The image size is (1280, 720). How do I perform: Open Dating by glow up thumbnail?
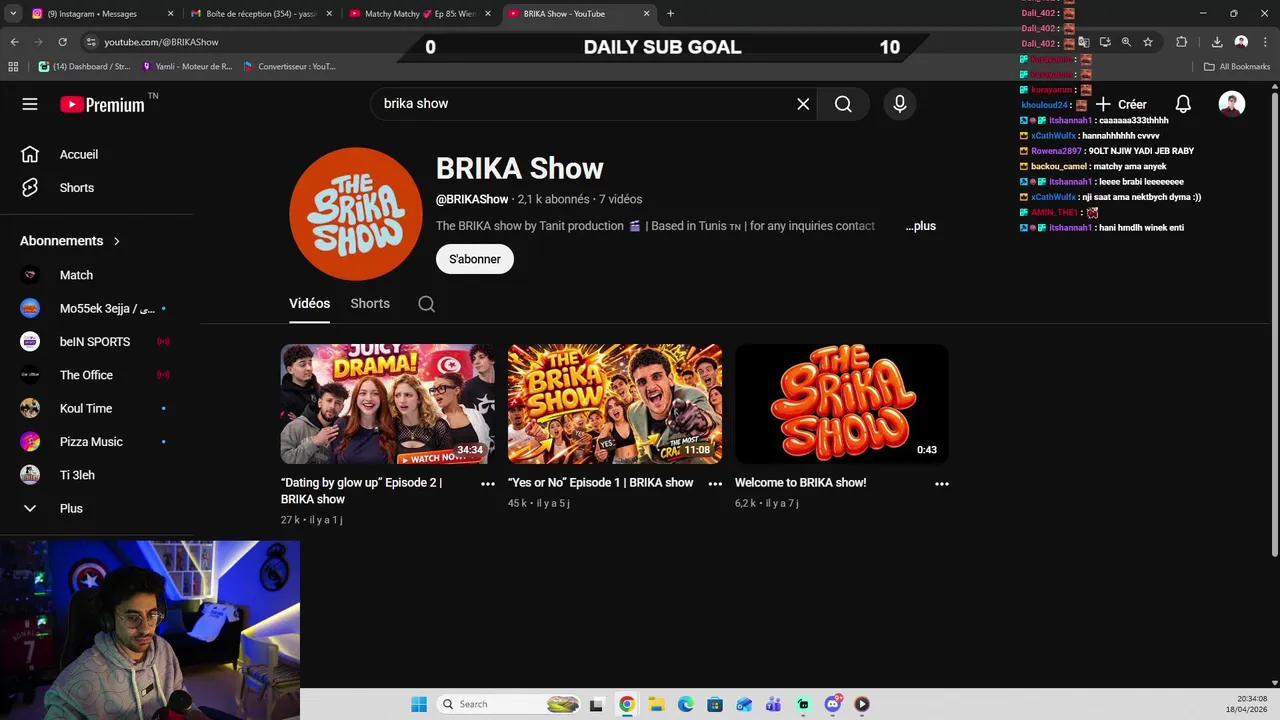click(388, 404)
